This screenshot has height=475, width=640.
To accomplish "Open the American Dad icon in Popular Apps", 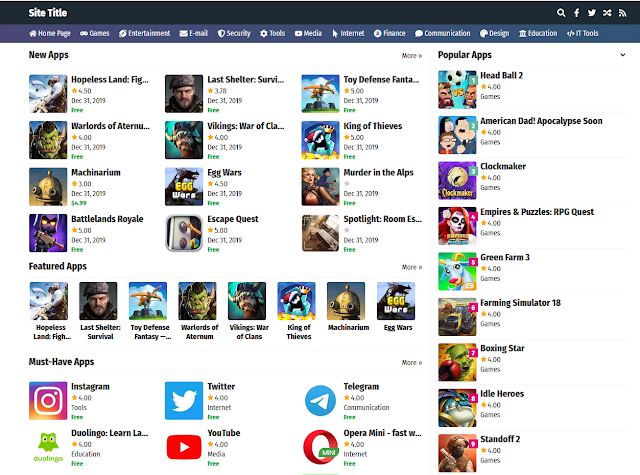I will coord(457,135).
